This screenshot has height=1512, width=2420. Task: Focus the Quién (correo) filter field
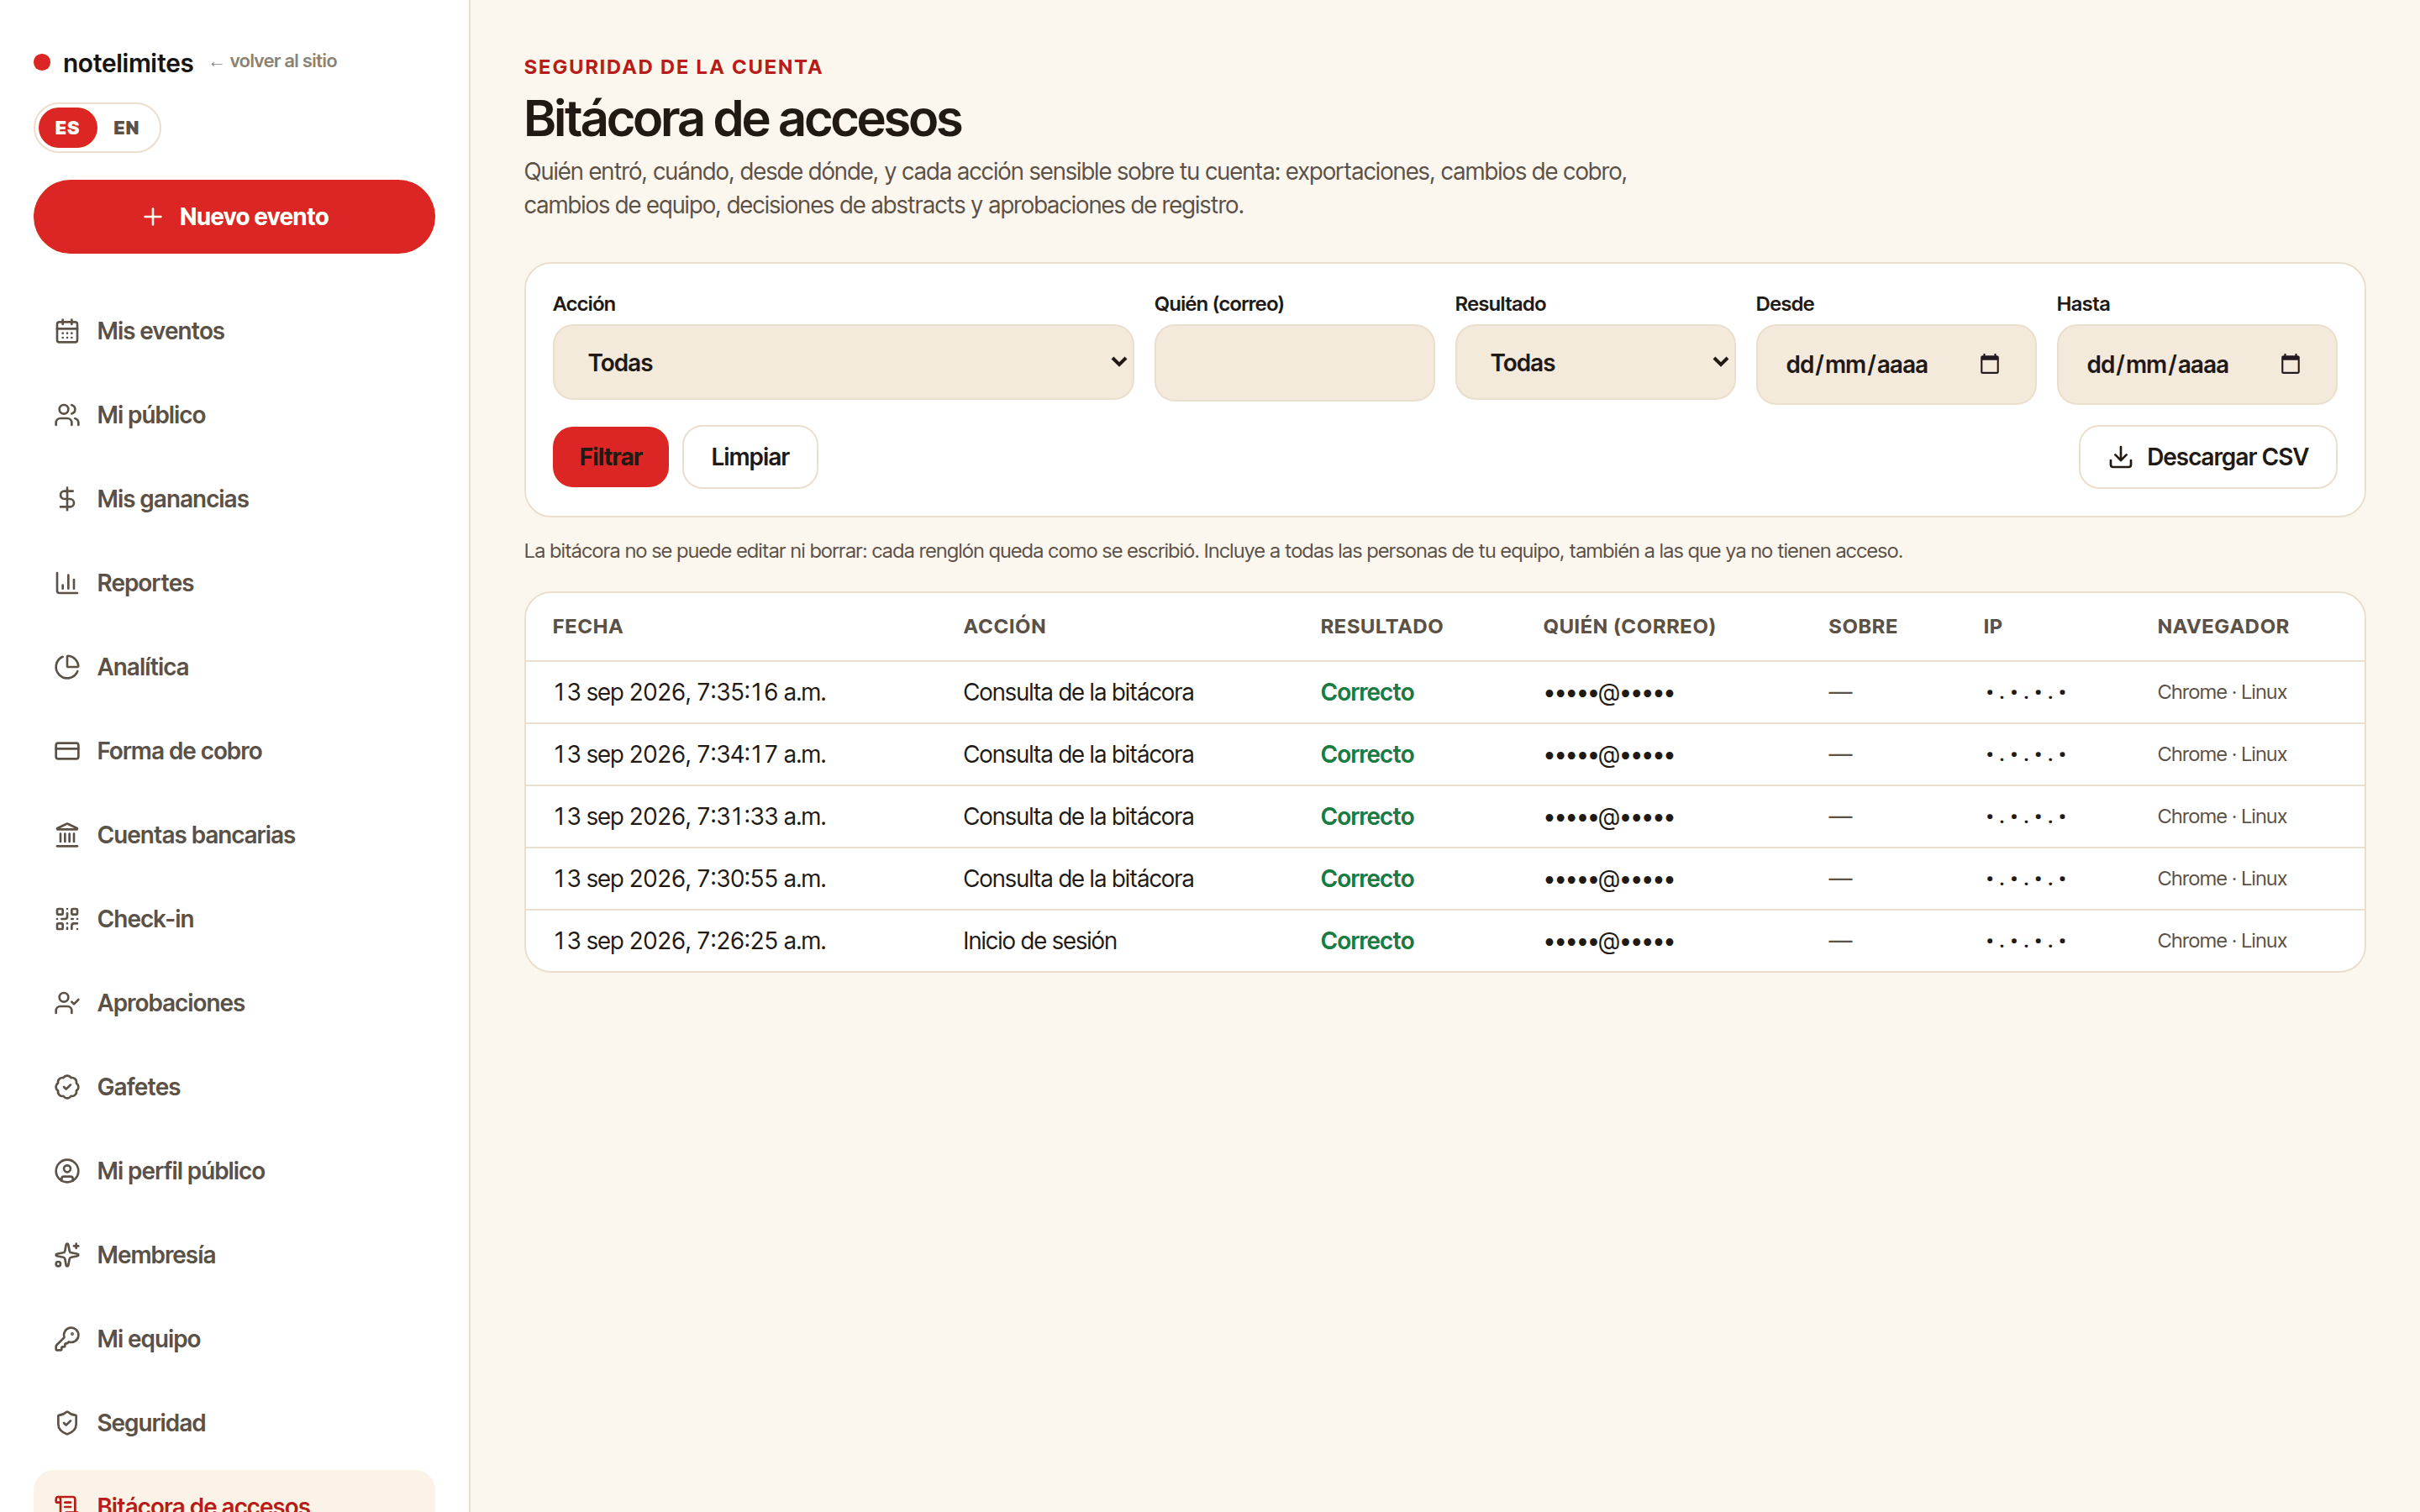coord(1294,363)
